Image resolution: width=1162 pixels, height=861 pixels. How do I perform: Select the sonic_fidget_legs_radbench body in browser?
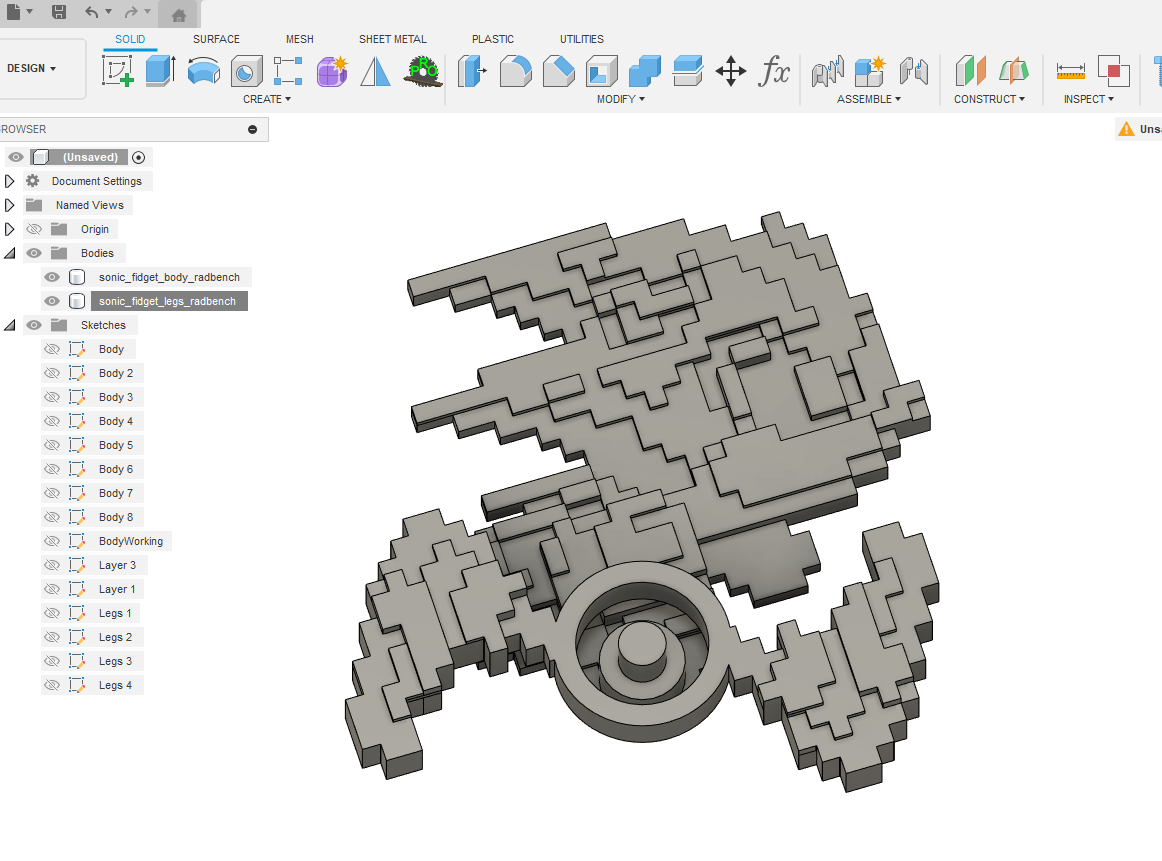tap(168, 300)
